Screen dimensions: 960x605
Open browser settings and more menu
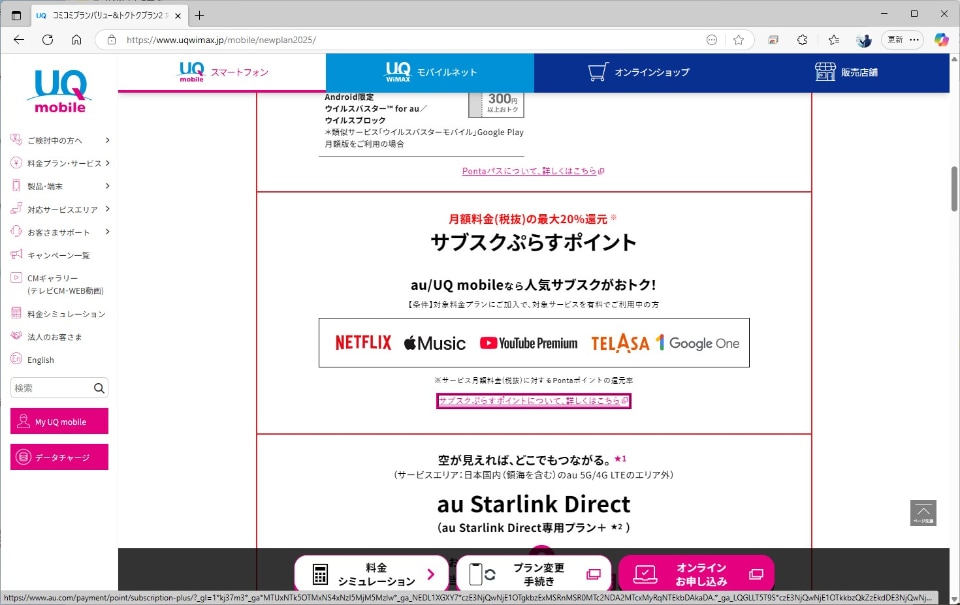pos(914,40)
